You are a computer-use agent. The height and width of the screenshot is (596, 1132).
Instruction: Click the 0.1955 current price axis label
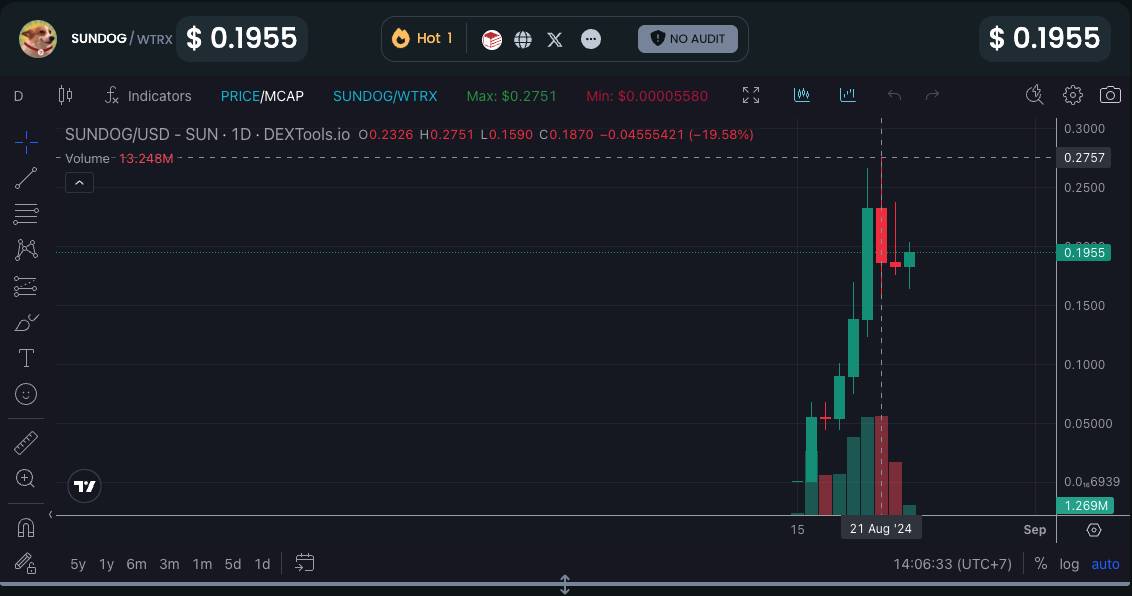click(x=1084, y=253)
